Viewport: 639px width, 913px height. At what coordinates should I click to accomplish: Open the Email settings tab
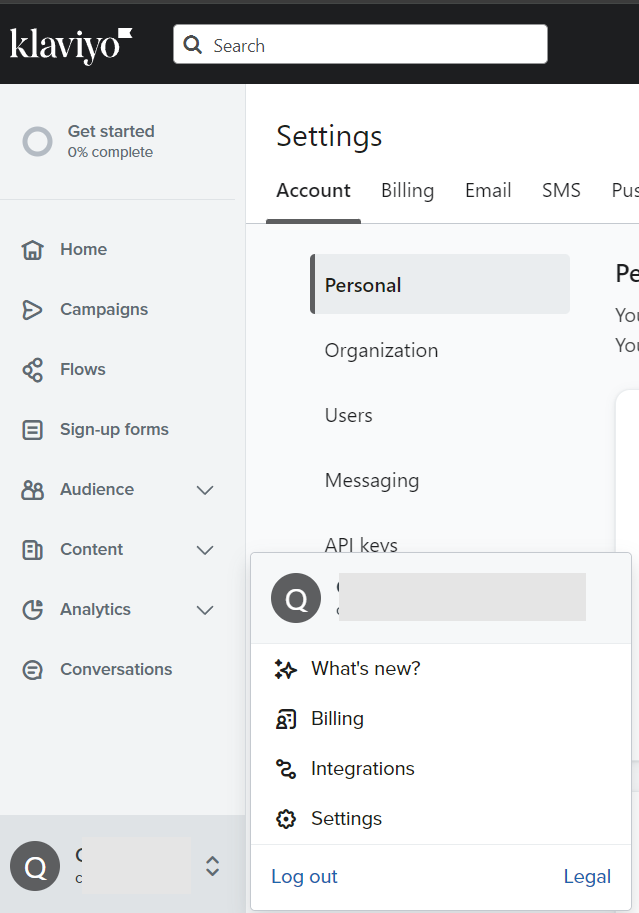pos(488,190)
